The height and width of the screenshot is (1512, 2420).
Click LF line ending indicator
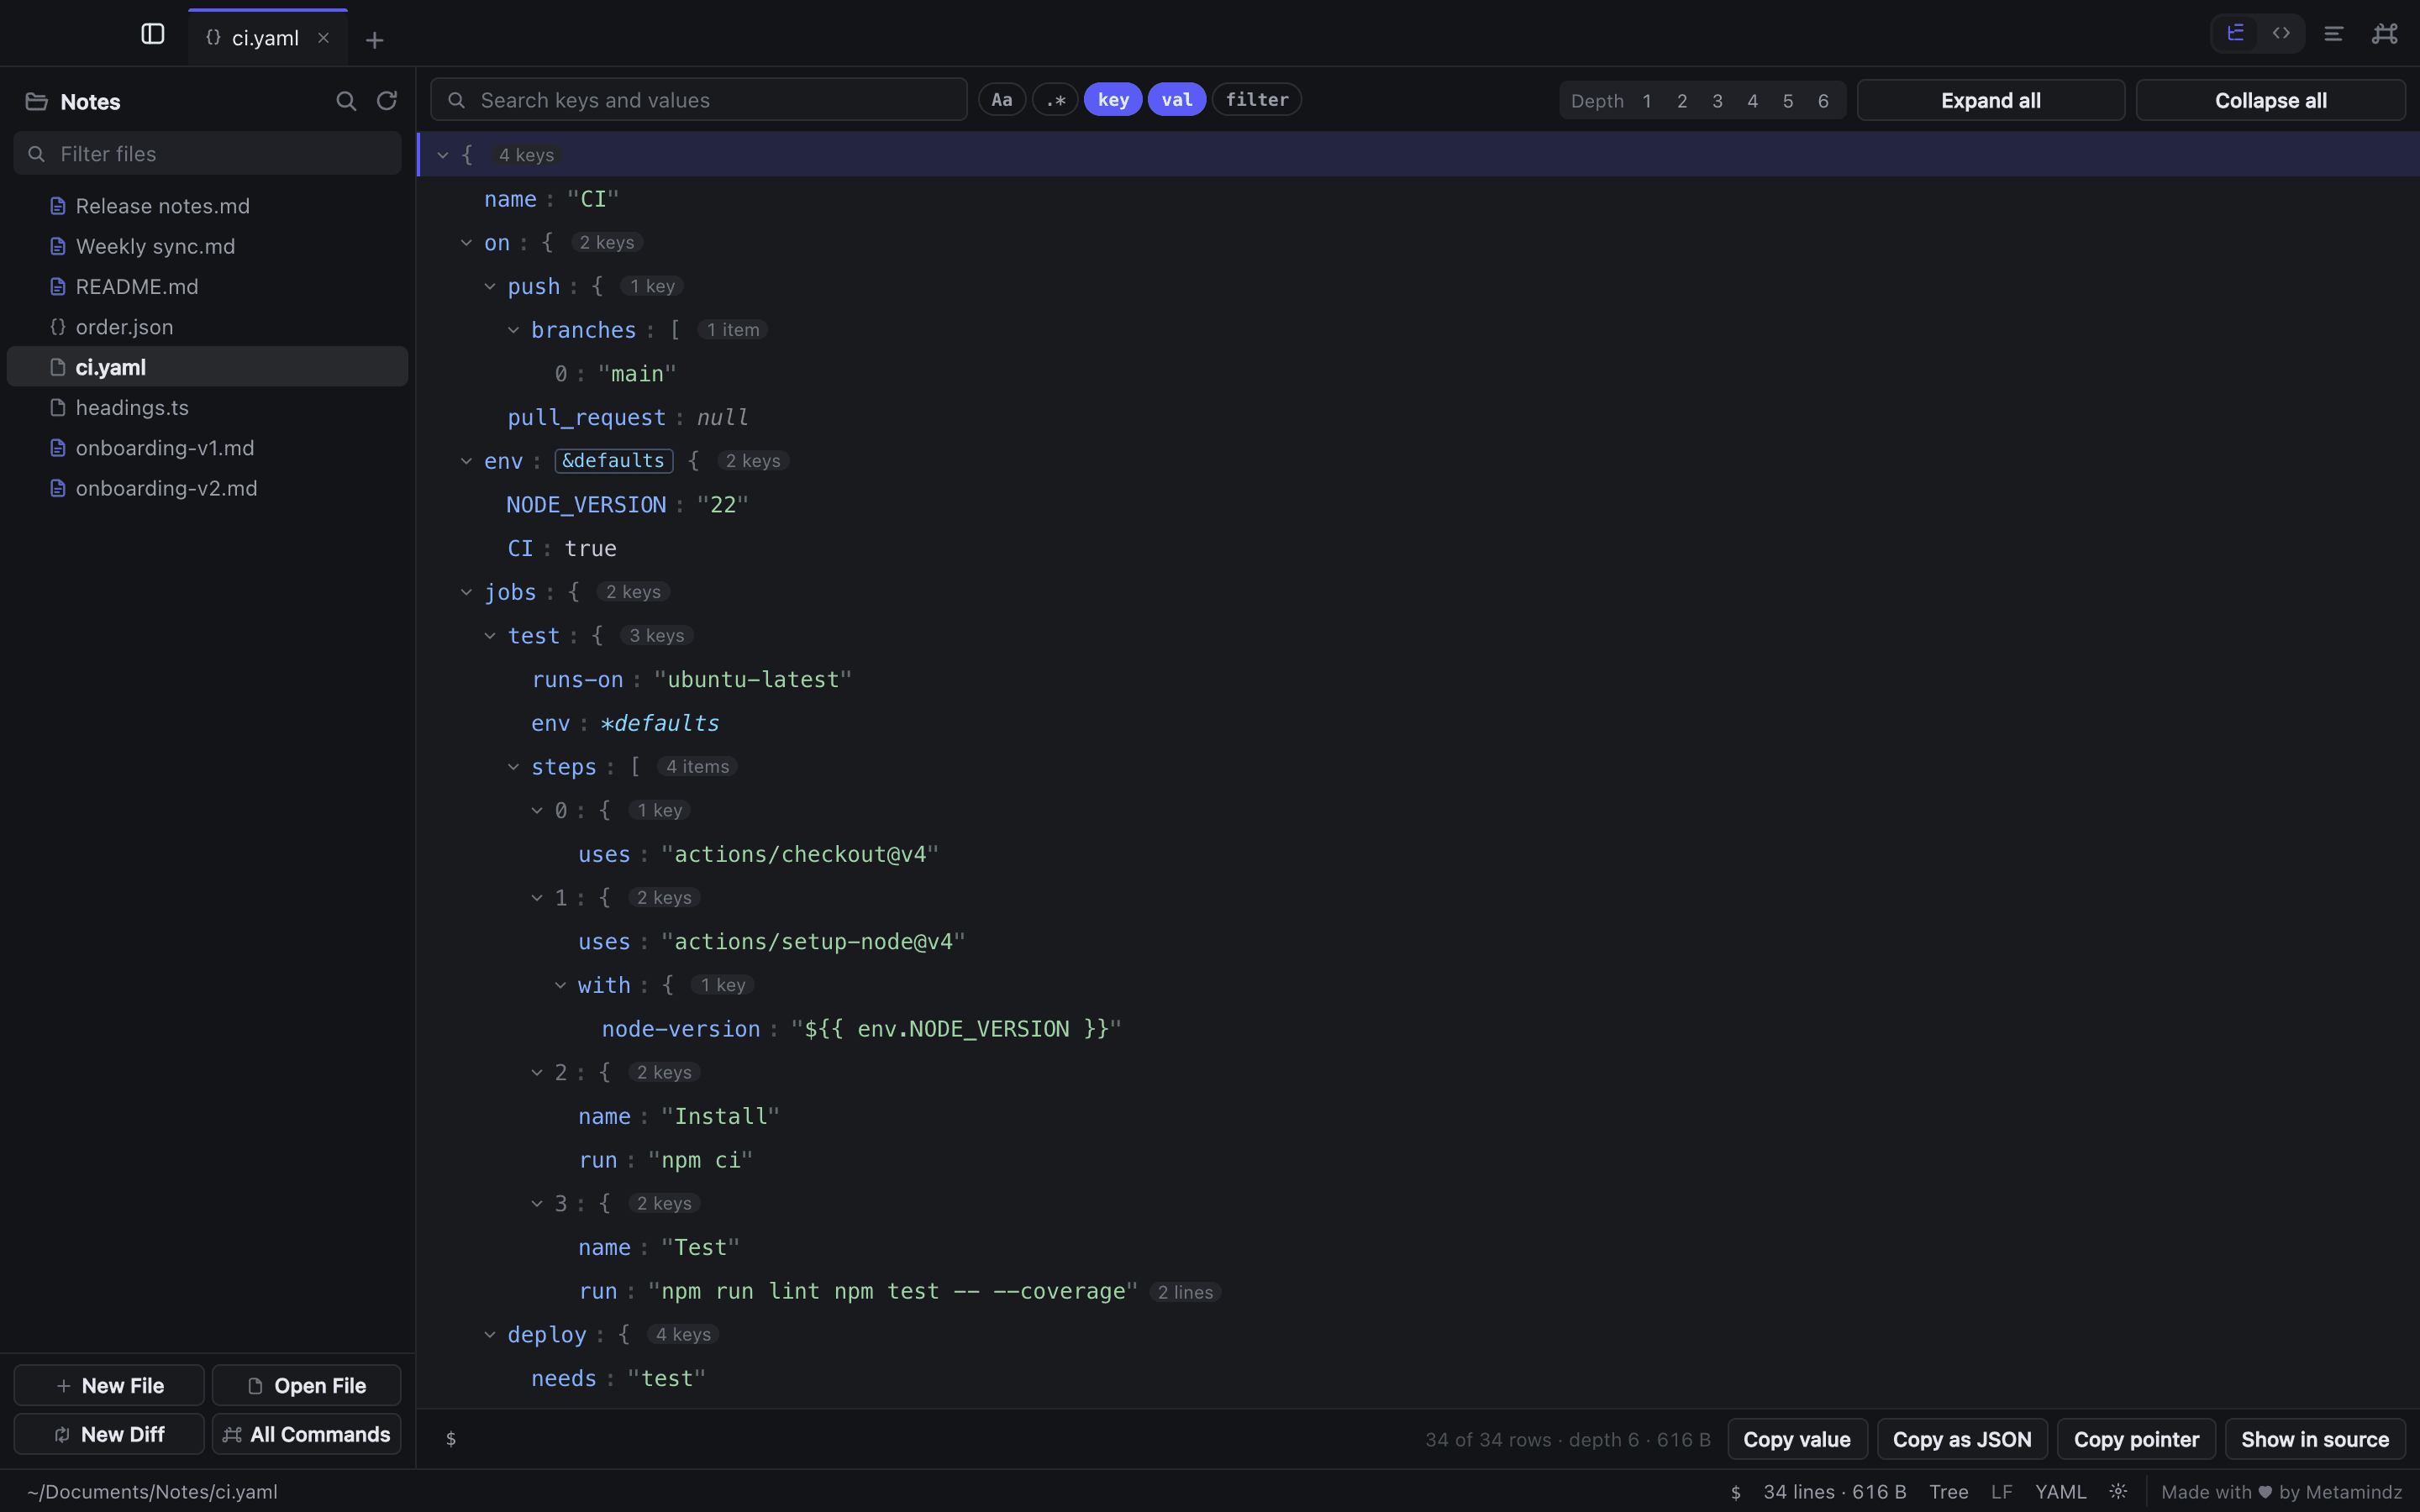coord(2001,1491)
